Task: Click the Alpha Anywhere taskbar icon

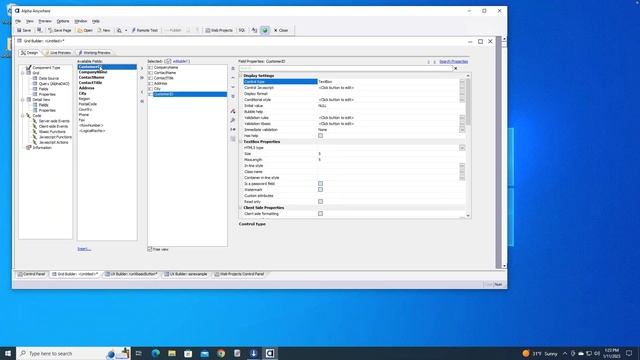Action: pyautogui.click(x=270, y=353)
